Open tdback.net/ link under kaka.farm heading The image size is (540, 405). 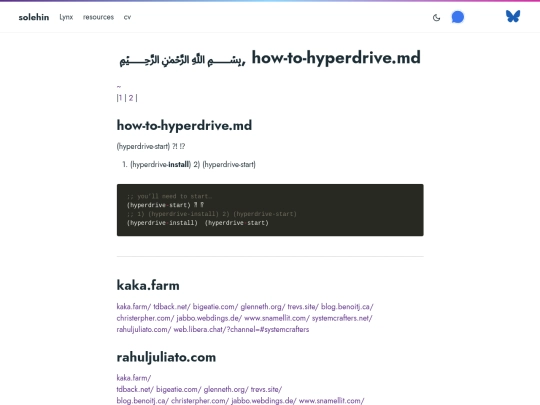[172, 307]
